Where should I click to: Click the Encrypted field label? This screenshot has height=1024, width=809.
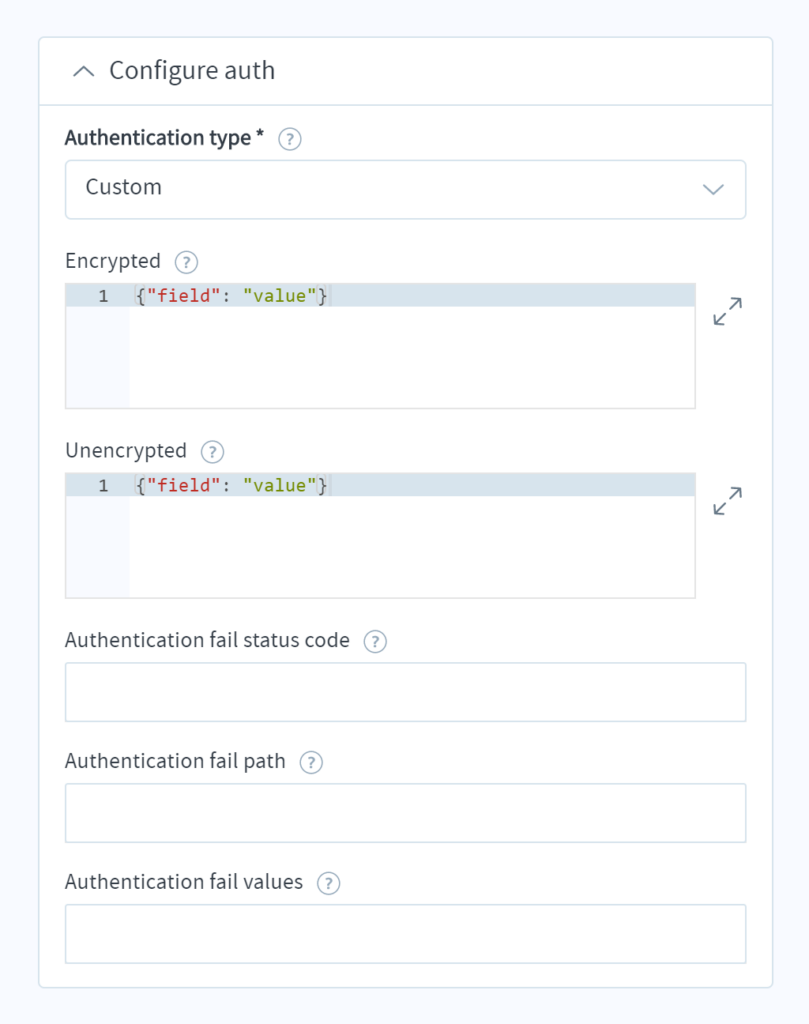coord(112,261)
